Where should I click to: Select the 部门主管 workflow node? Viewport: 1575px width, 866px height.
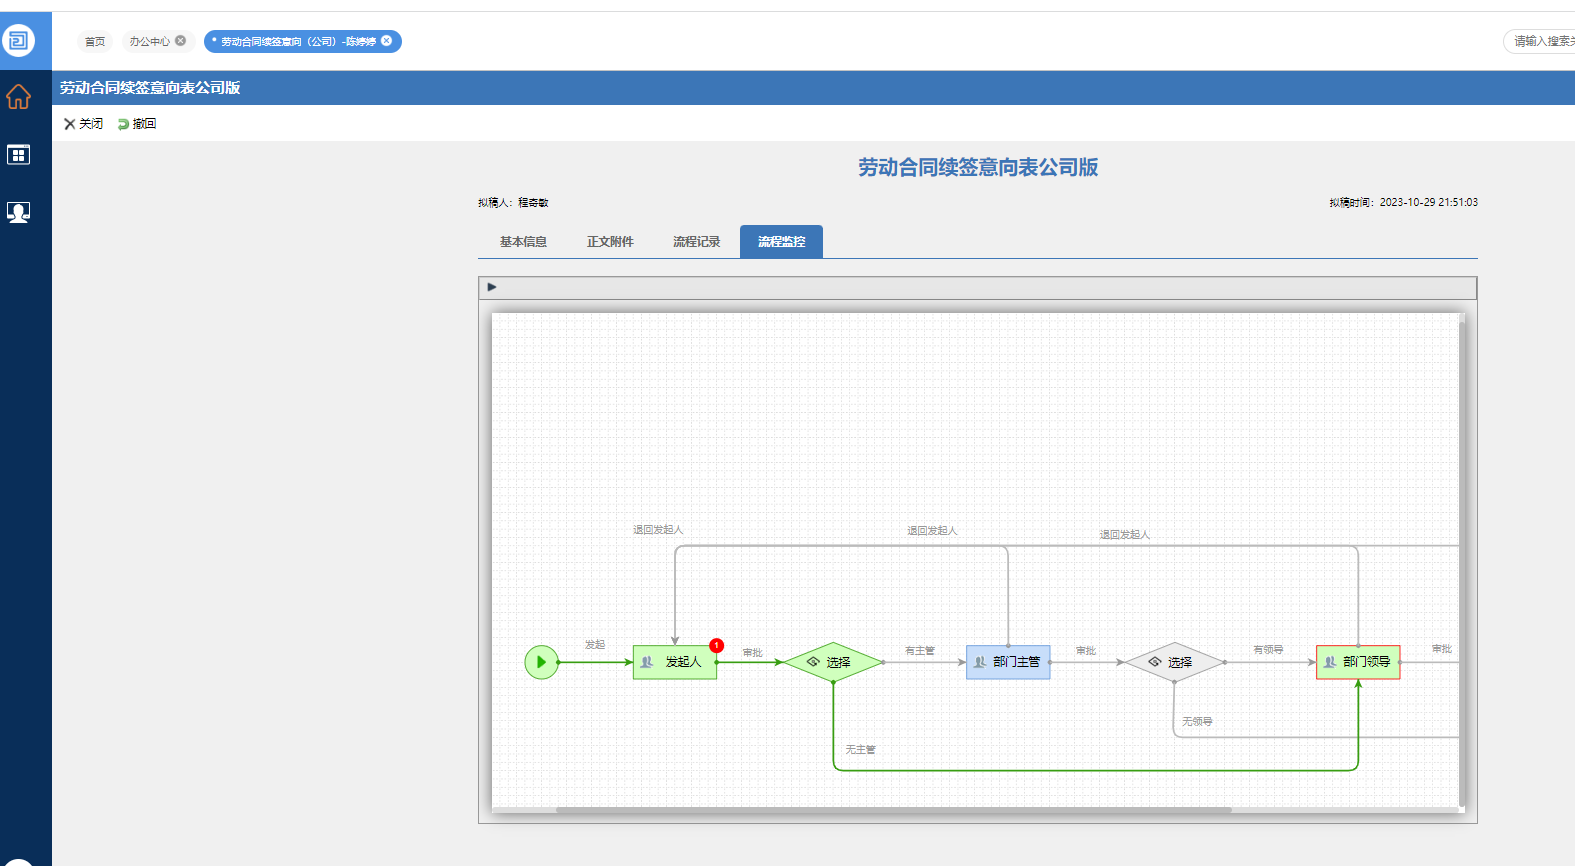pos(1008,662)
